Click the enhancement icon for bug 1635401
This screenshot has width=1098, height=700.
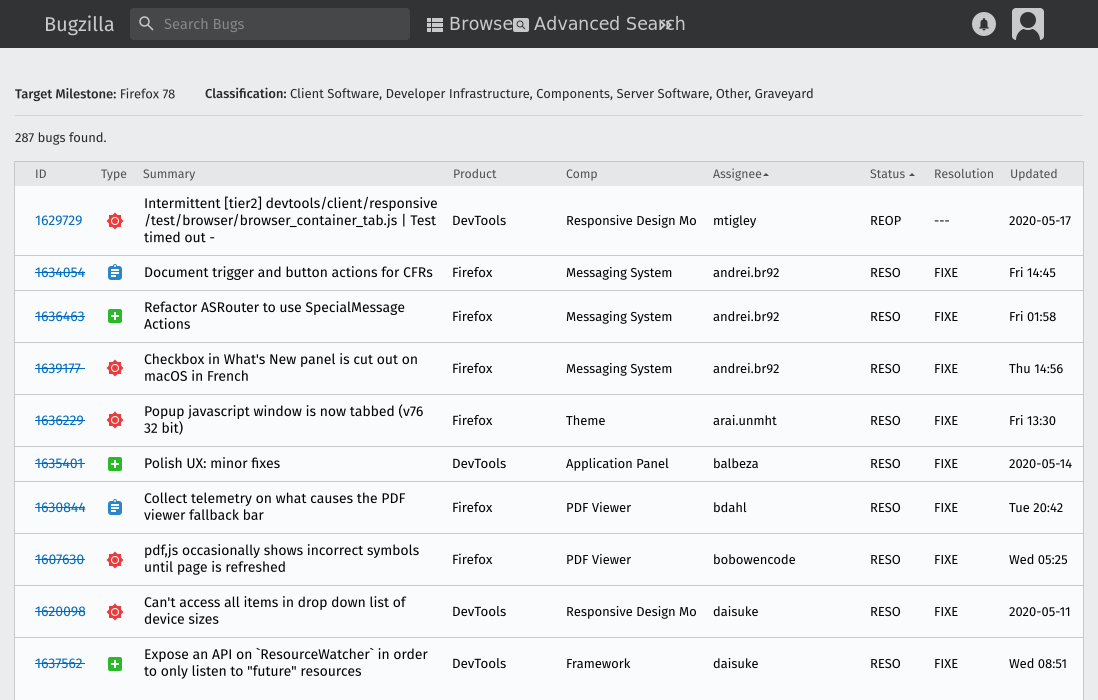click(x=115, y=464)
